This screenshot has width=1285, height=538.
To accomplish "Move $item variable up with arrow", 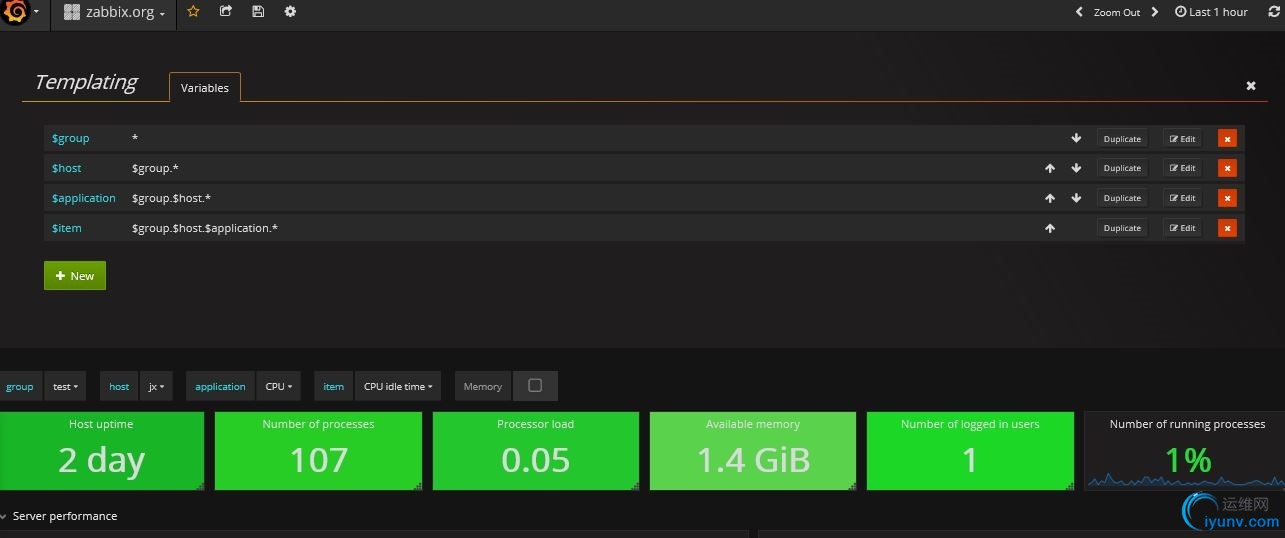I will [1050, 228].
